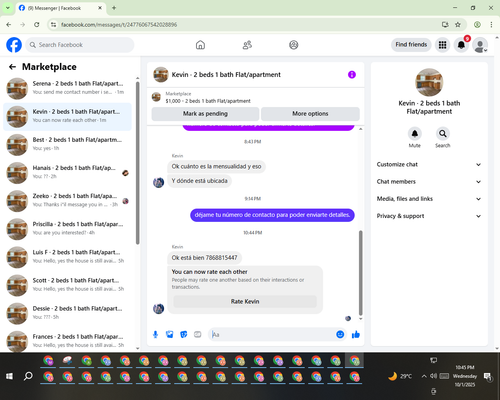Open Kevin's chat profile picture in right panel
Viewport: 500px width, 400px height.
click(x=429, y=82)
